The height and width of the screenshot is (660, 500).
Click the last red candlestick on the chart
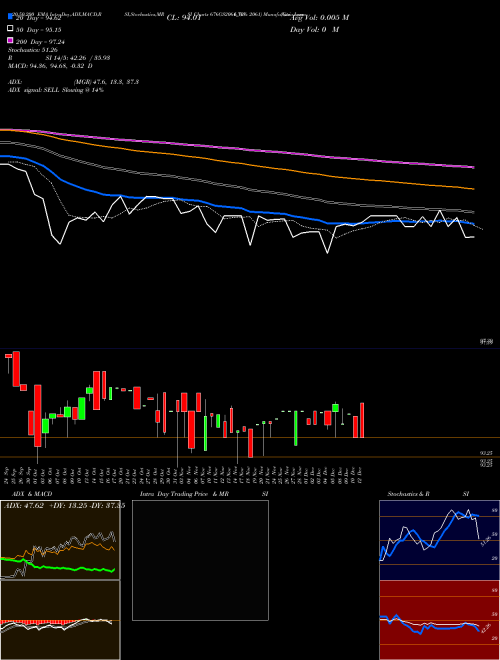point(362,420)
